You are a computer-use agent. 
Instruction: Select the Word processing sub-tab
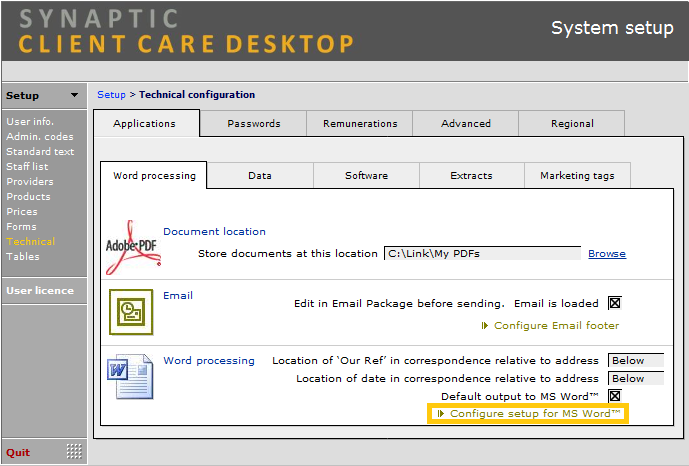coord(154,175)
